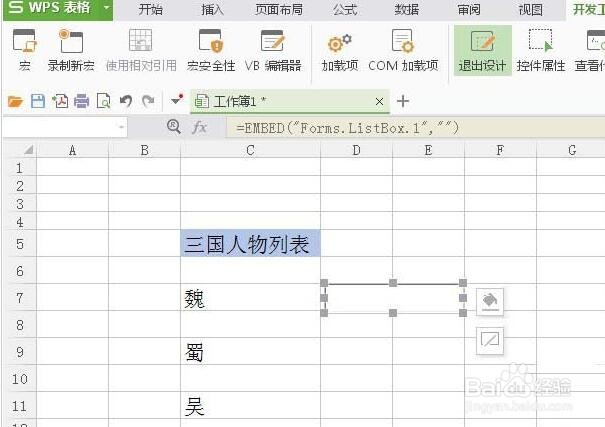
Task: Open COM add-ins (COM 加载项)
Action: tap(403, 50)
